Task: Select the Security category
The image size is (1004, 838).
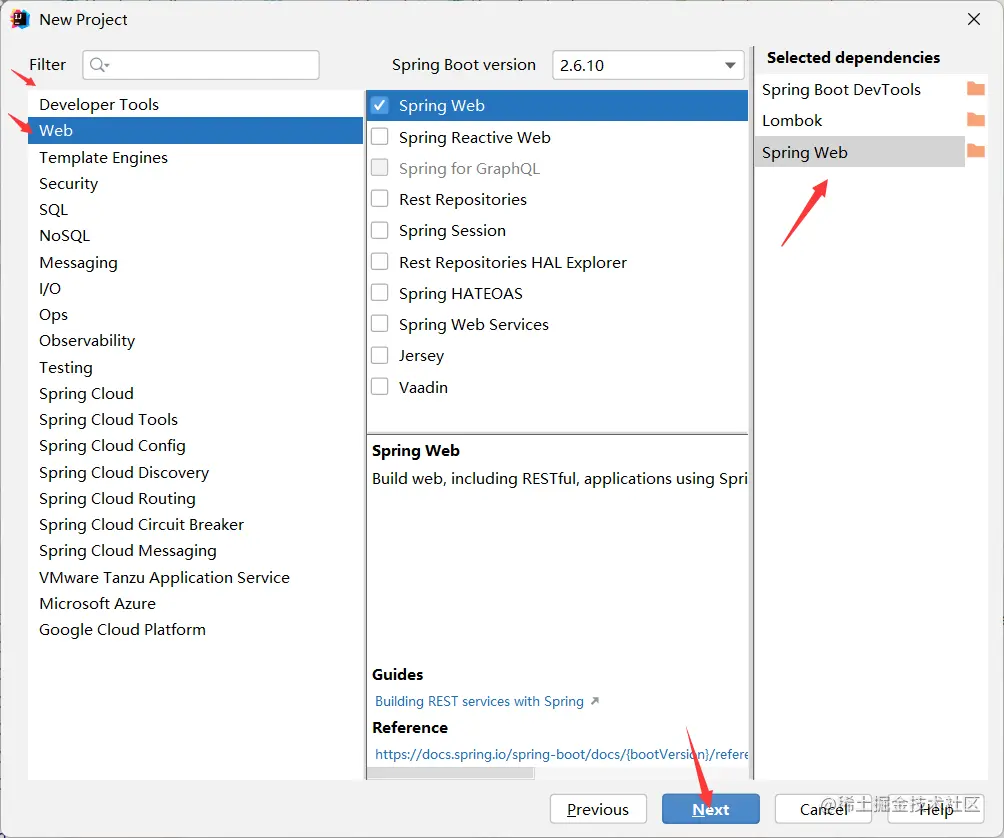Action: click(195, 184)
